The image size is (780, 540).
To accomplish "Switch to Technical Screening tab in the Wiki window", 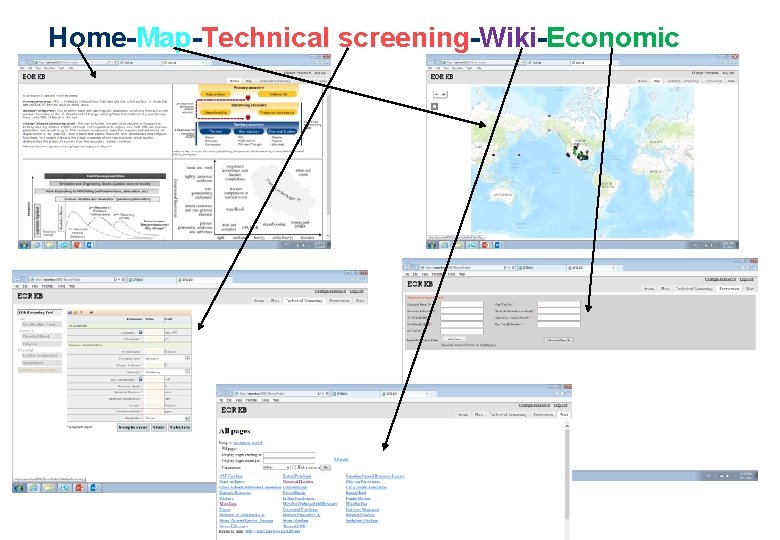I will pos(508,414).
